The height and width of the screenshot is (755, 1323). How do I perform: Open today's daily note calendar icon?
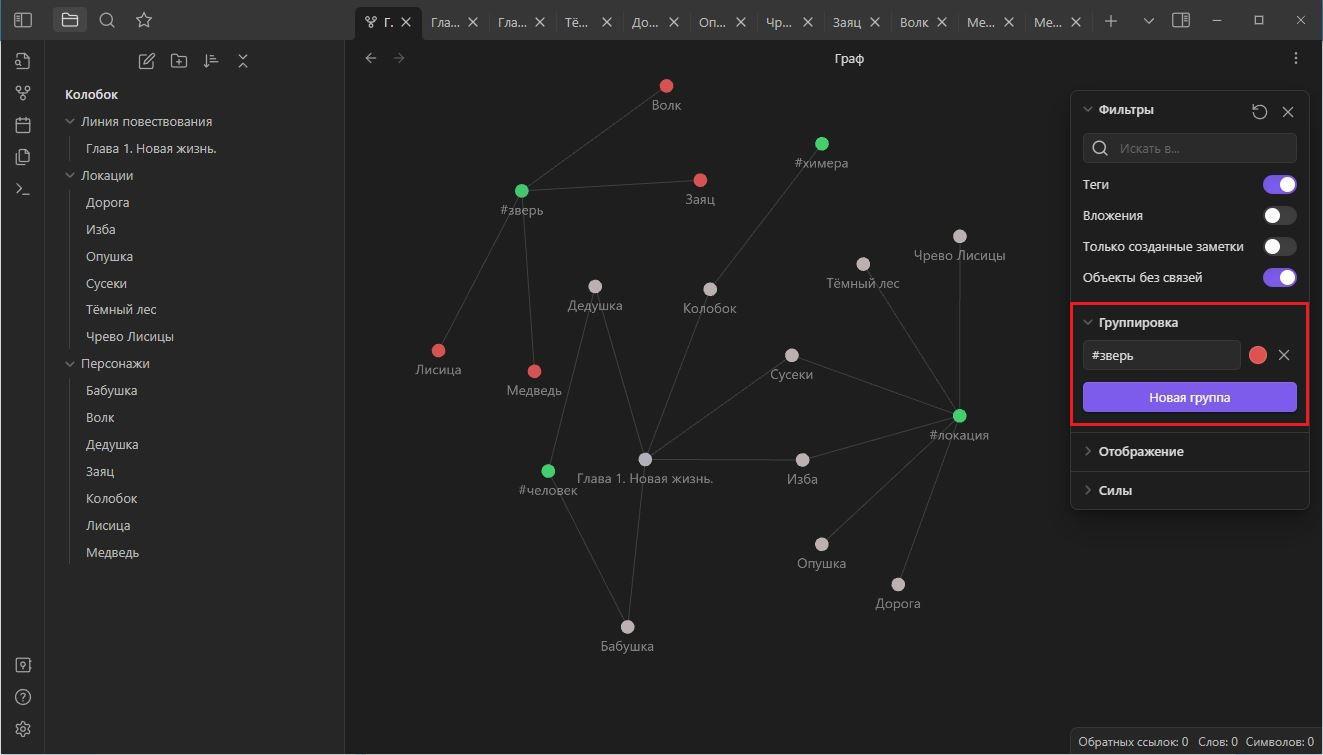(23, 125)
